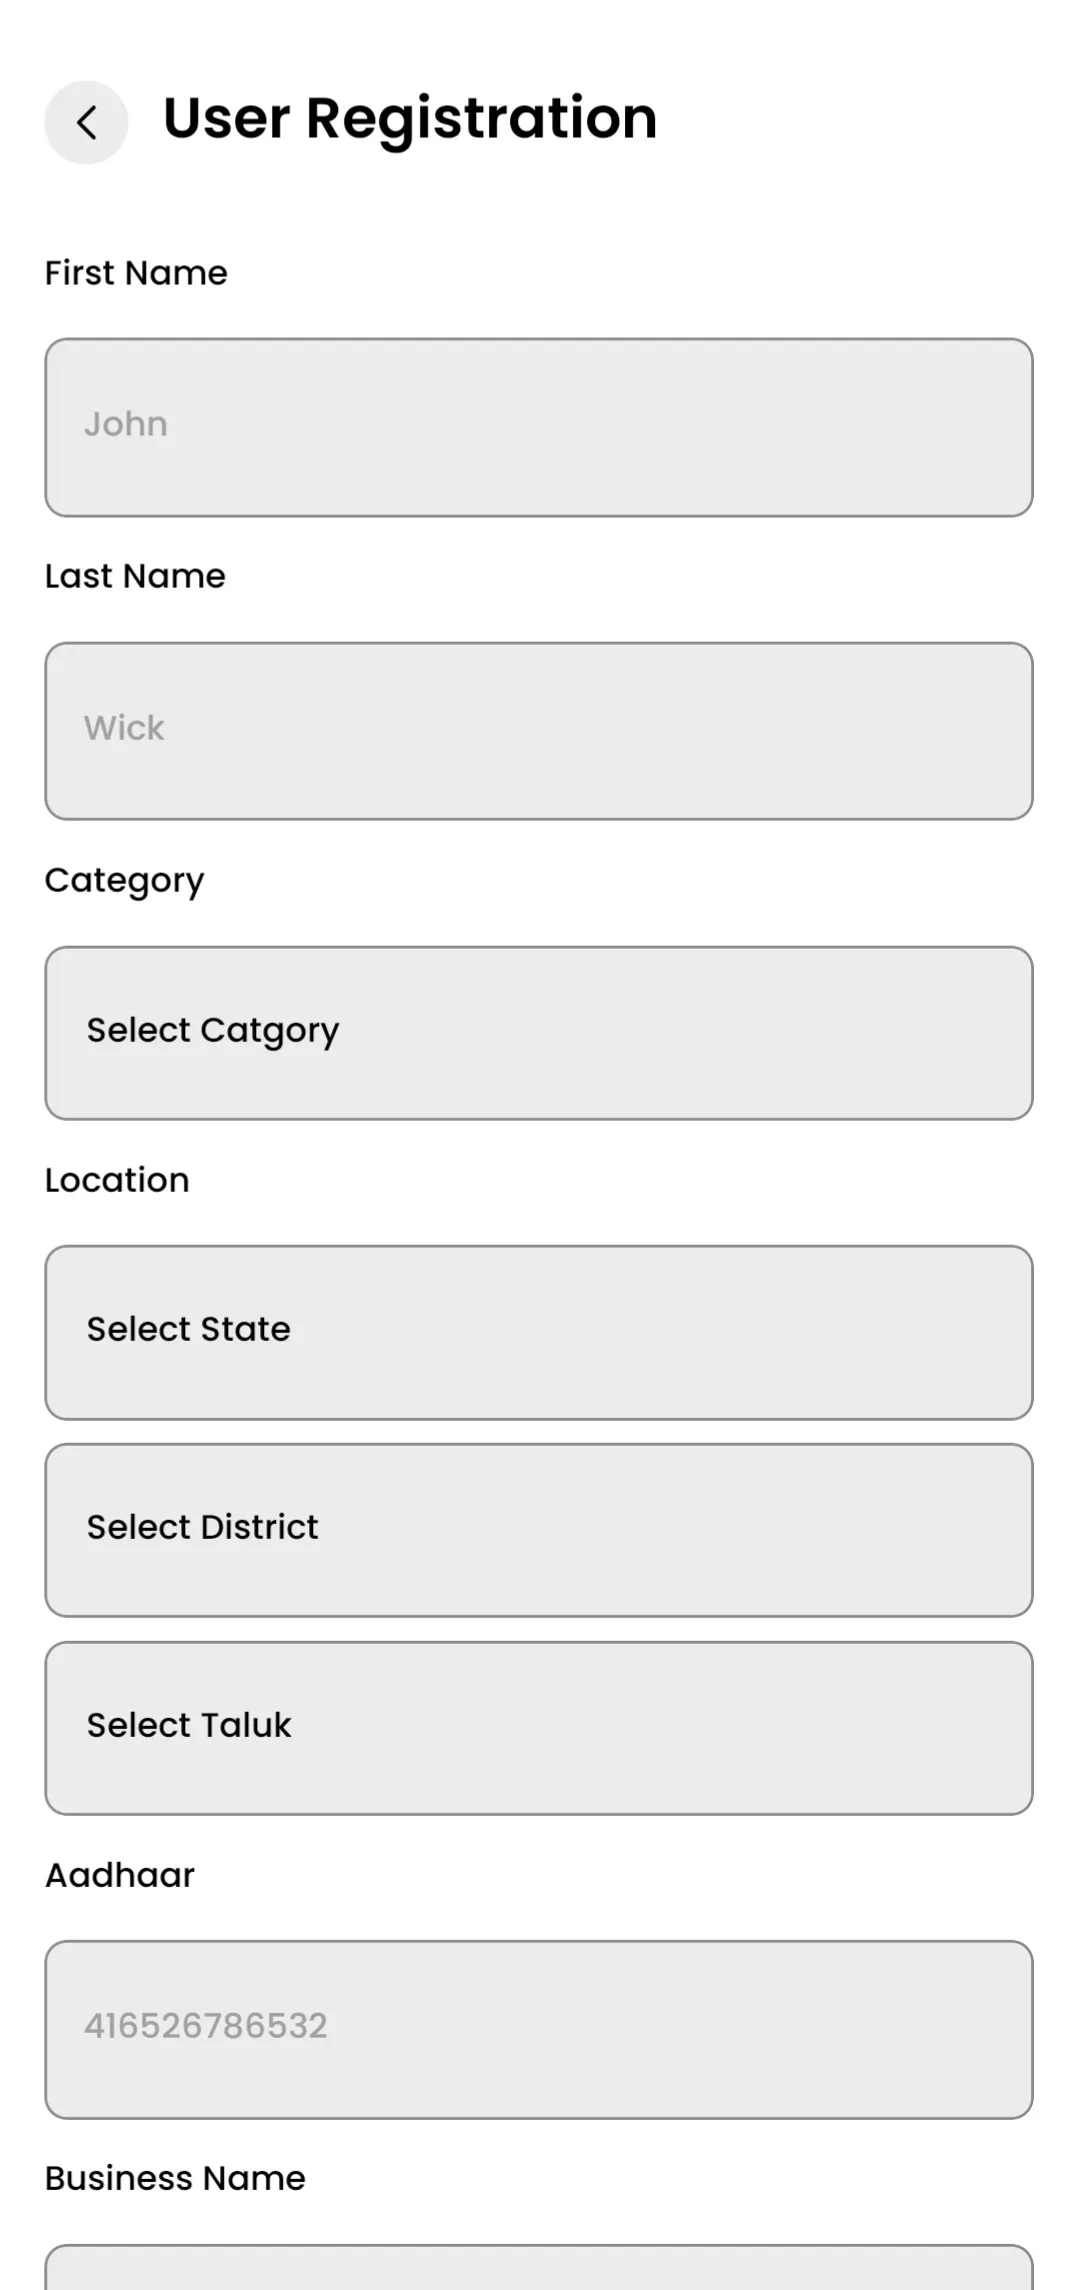Click the 416526786532 placeholder number
Screen dimensions: 1079x2290
pos(206,2026)
